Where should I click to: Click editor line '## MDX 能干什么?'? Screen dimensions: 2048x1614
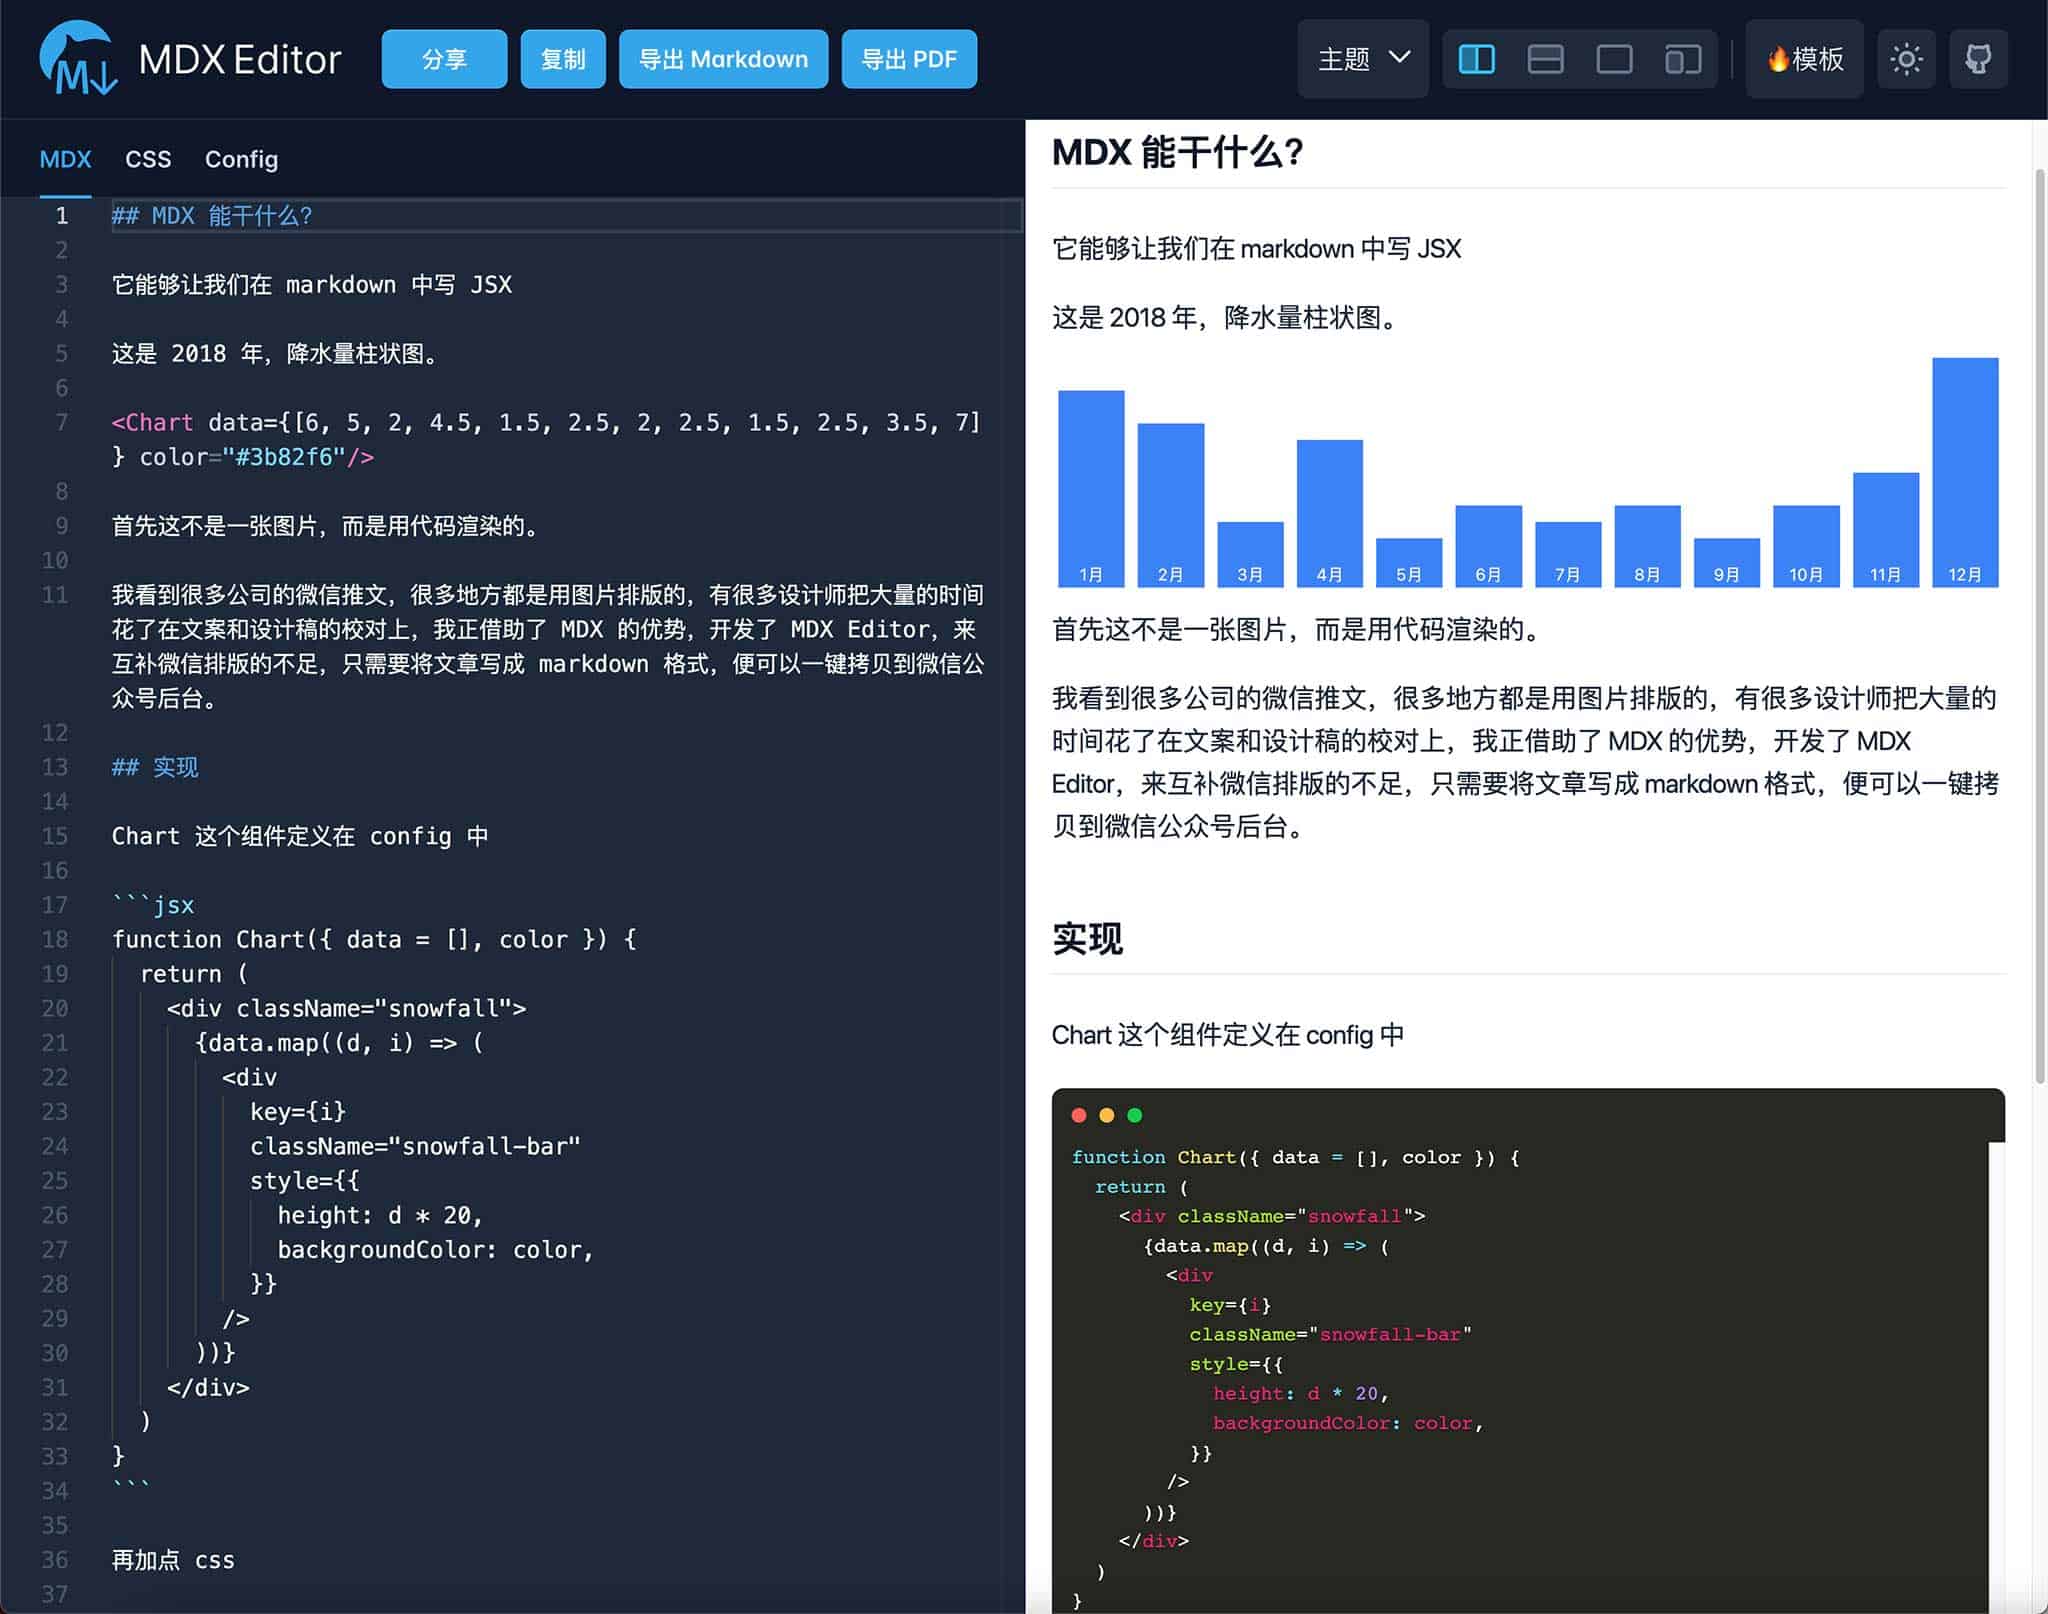[x=212, y=215]
